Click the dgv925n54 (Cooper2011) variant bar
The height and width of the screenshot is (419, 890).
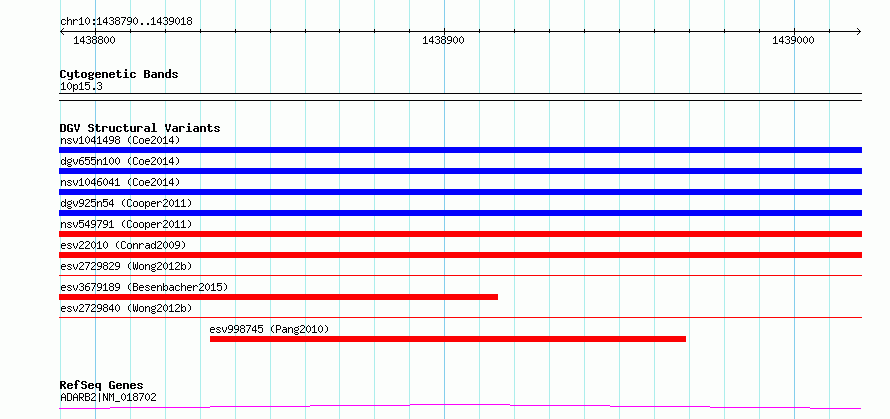click(x=460, y=213)
